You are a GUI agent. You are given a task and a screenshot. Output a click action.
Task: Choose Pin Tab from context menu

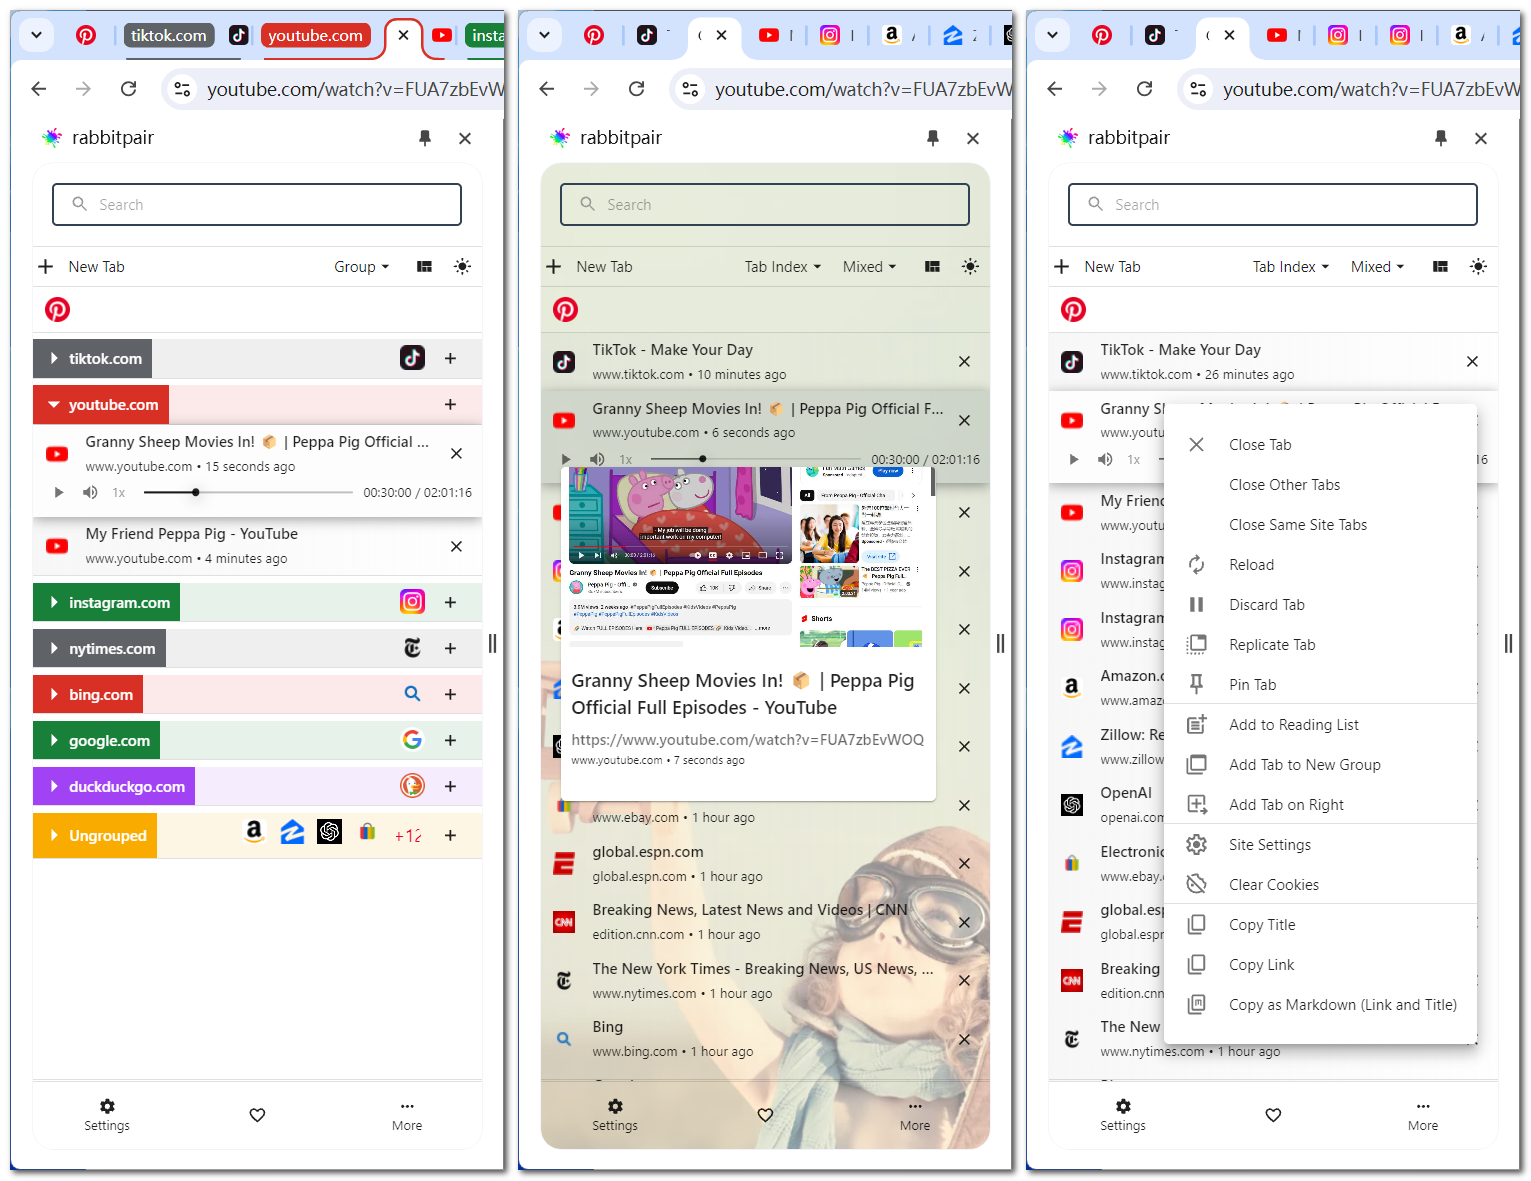pyautogui.click(x=1321, y=685)
